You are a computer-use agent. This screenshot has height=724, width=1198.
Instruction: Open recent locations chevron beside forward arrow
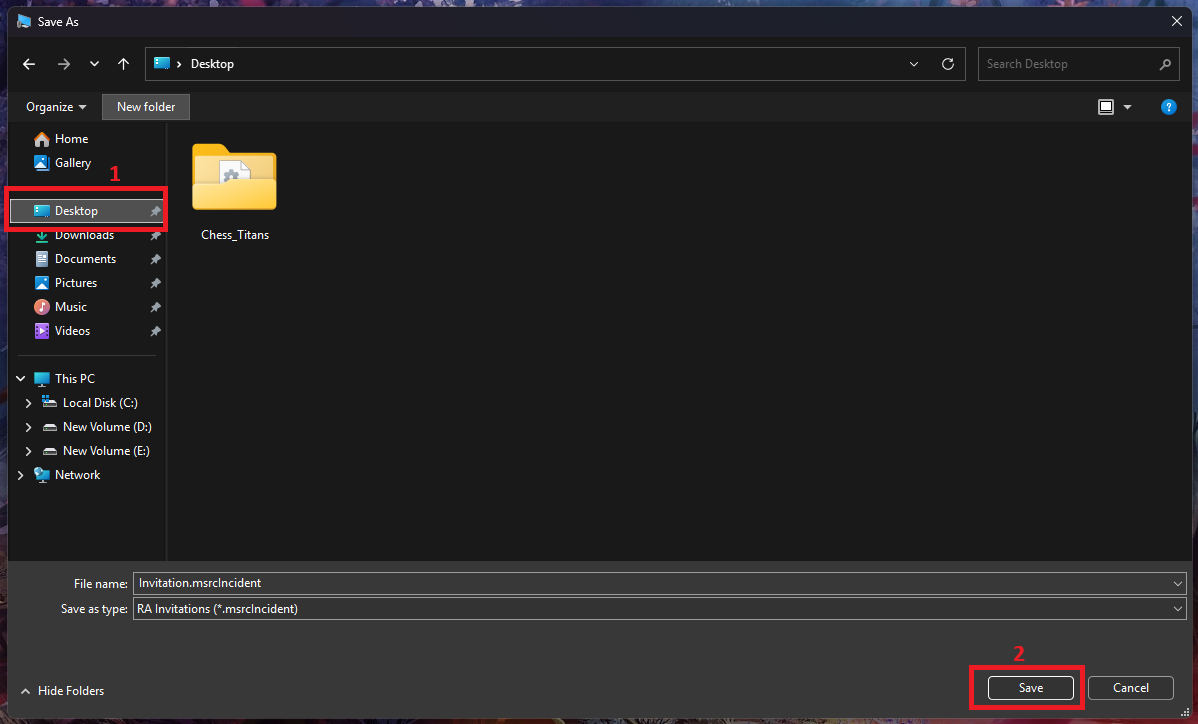95,64
